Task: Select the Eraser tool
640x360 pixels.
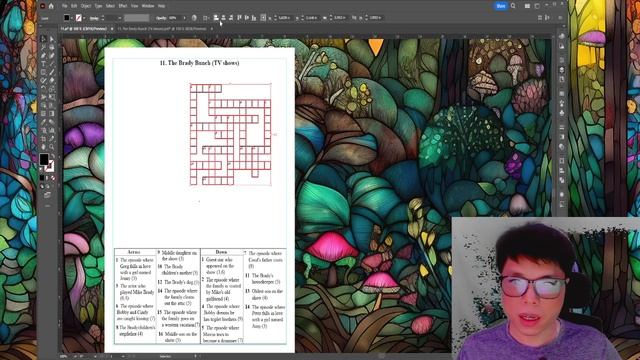Action: coord(51,80)
